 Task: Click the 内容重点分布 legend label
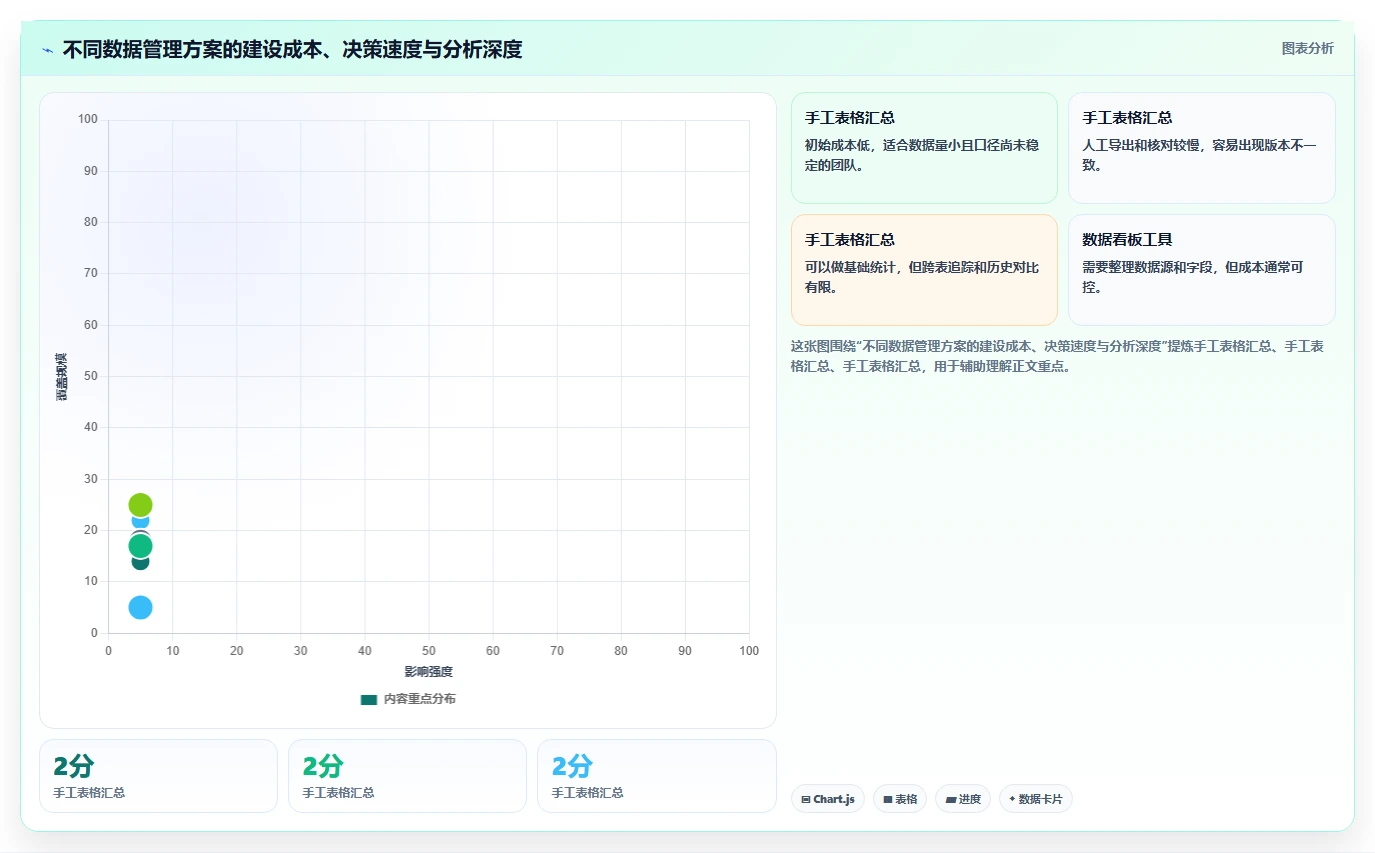click(420, 699)
